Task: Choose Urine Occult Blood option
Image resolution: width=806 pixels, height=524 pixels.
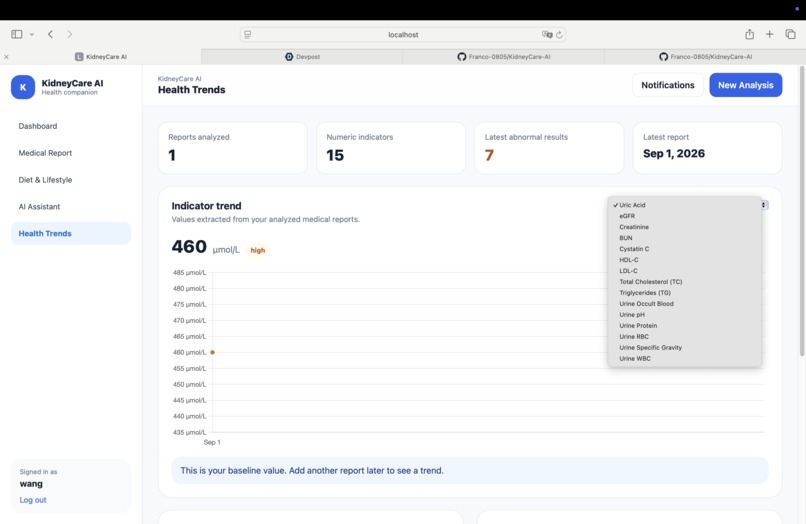Action: coord(684,303)
